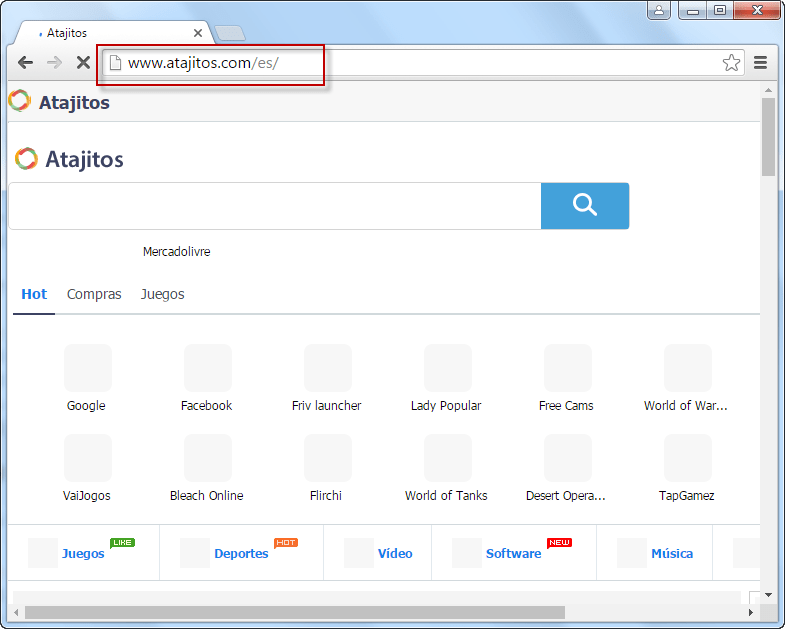The height and width of the screenshot is (629, 785).
Task: Open the Google shortcut tile
Action: [x=88, y=378]
